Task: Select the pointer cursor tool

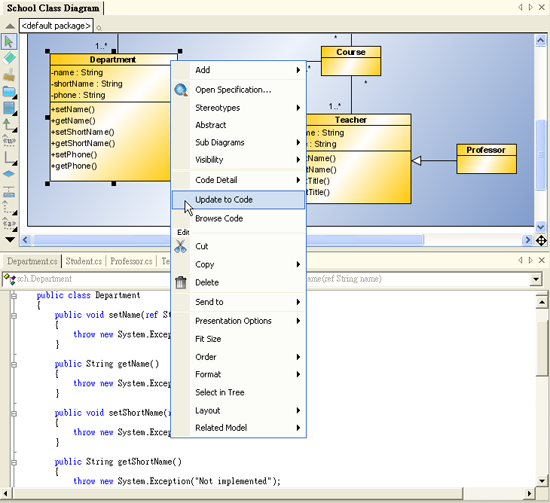Action: (x=9, y=42)
